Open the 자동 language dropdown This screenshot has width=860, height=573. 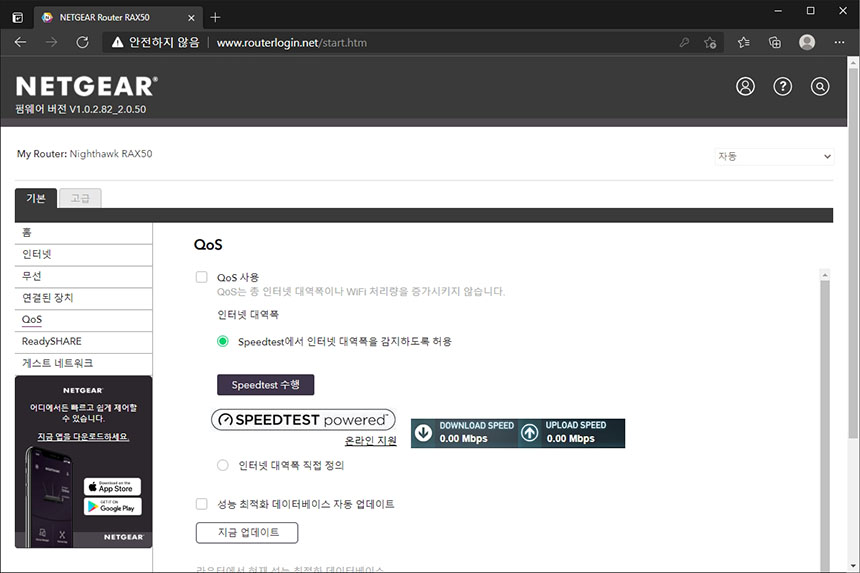click(774, 156)
